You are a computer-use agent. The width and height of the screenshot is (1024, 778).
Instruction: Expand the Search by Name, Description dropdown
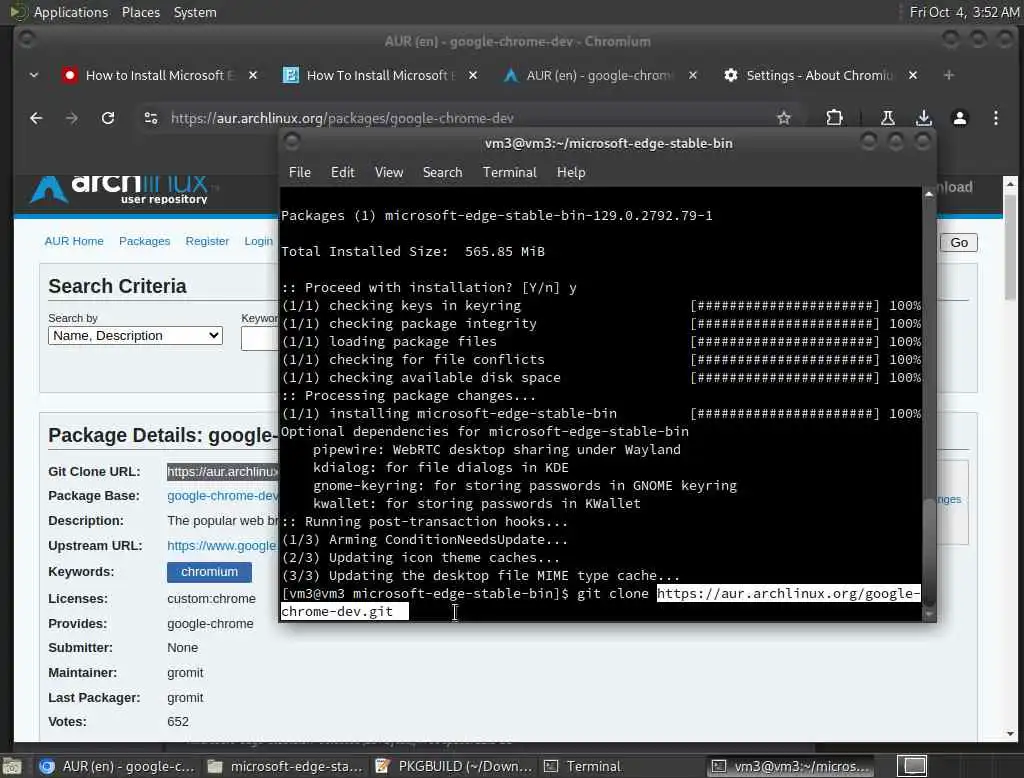click(x=135, y=336)
